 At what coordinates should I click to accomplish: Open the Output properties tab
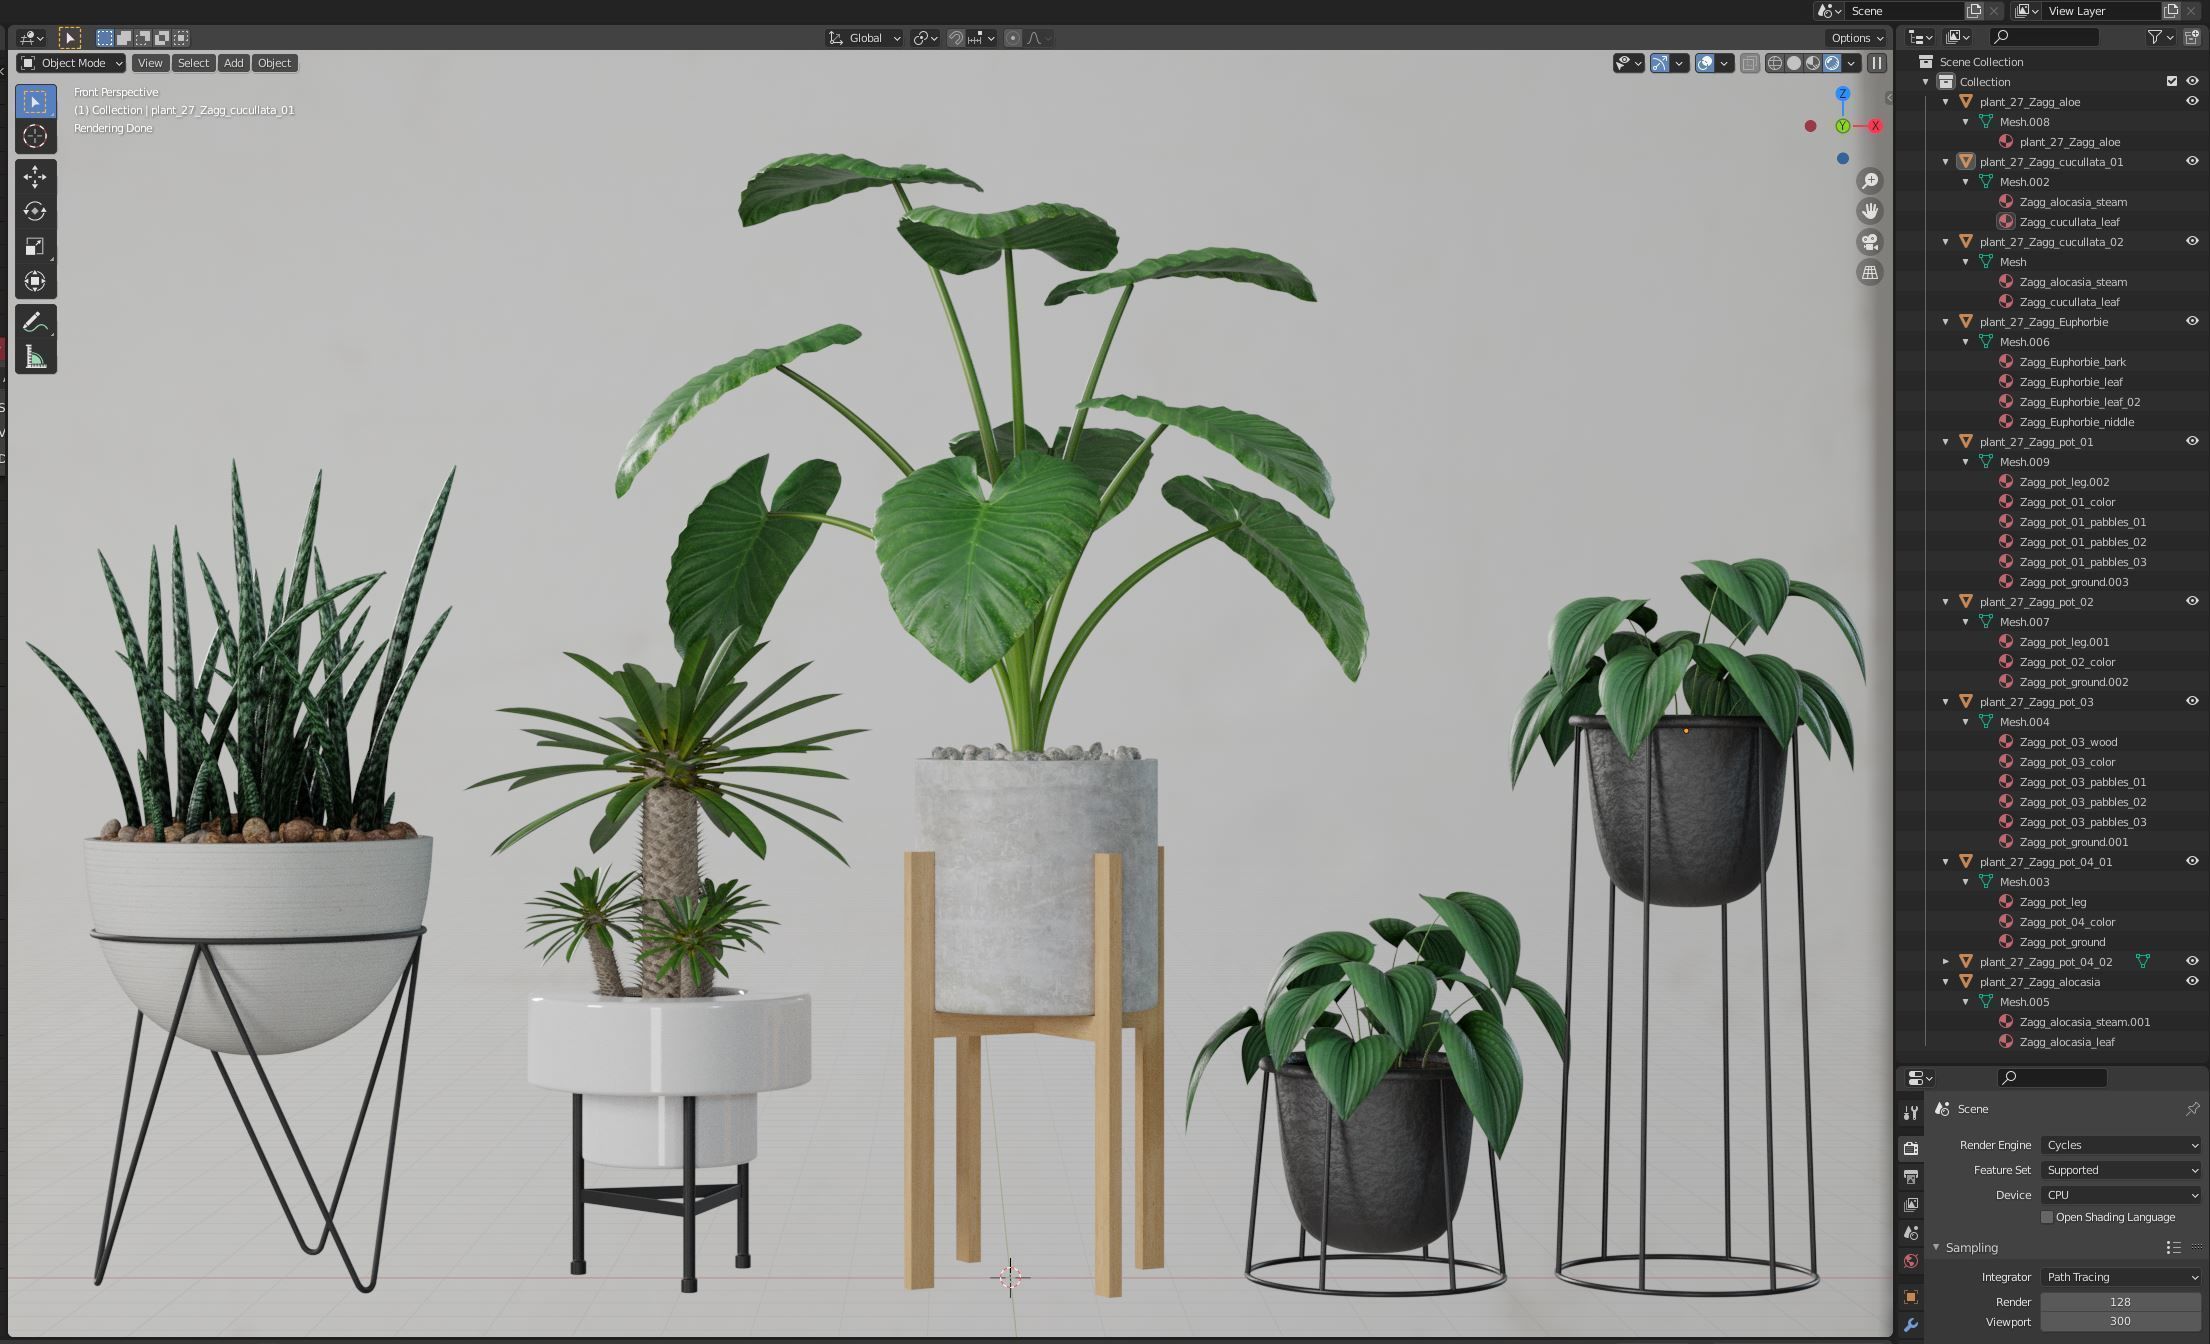click(1910, 1177)
